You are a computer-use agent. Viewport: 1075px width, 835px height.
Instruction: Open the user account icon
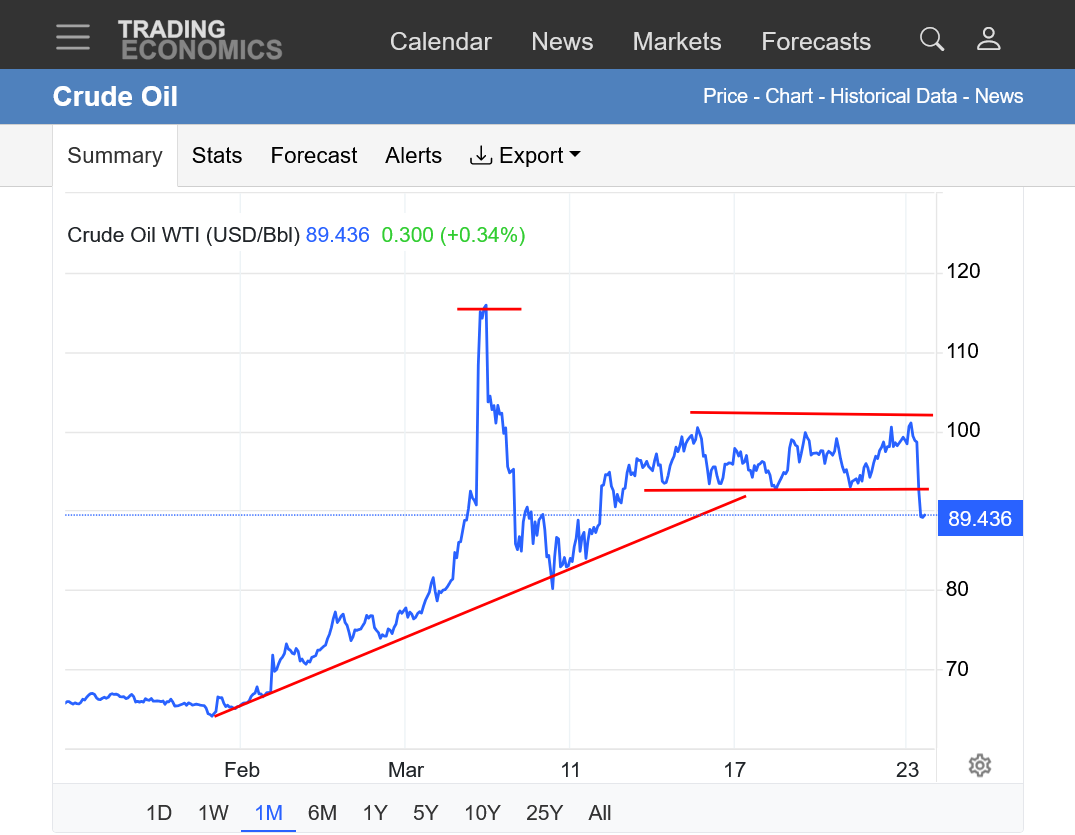tap(988, 39)
